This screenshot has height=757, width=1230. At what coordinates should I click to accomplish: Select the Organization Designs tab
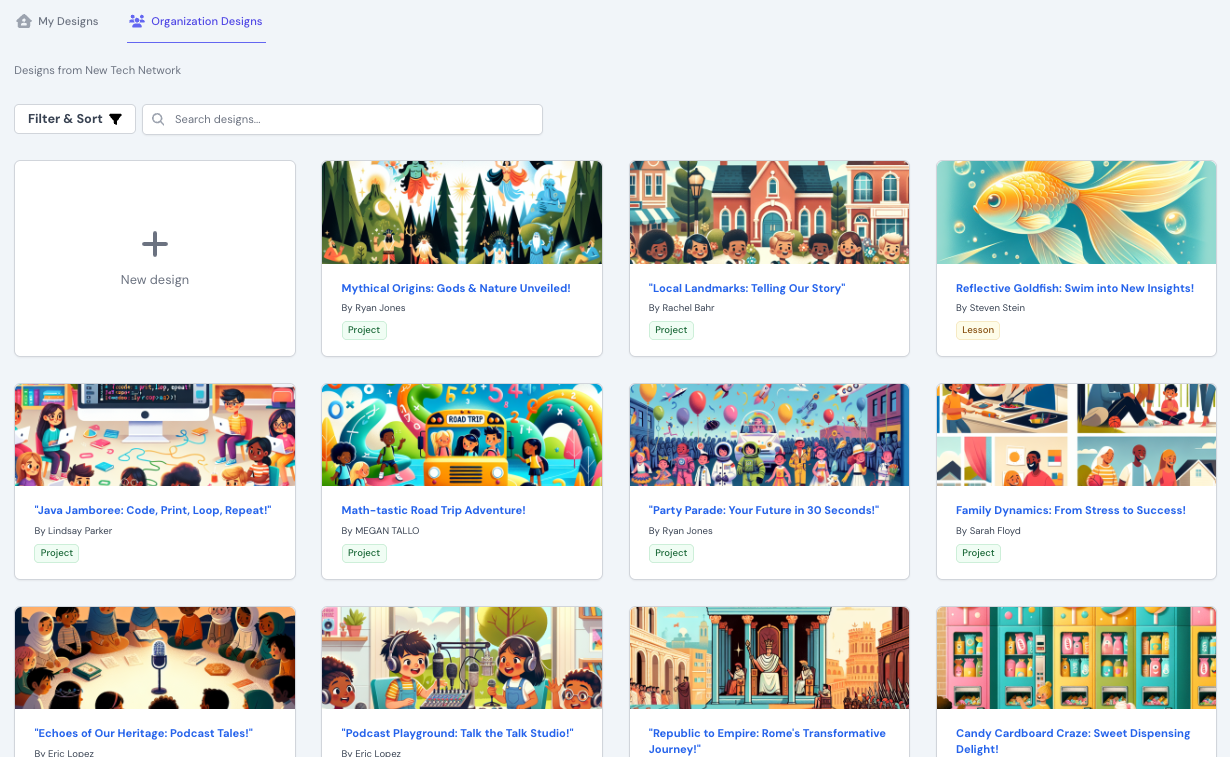[206, 21]
